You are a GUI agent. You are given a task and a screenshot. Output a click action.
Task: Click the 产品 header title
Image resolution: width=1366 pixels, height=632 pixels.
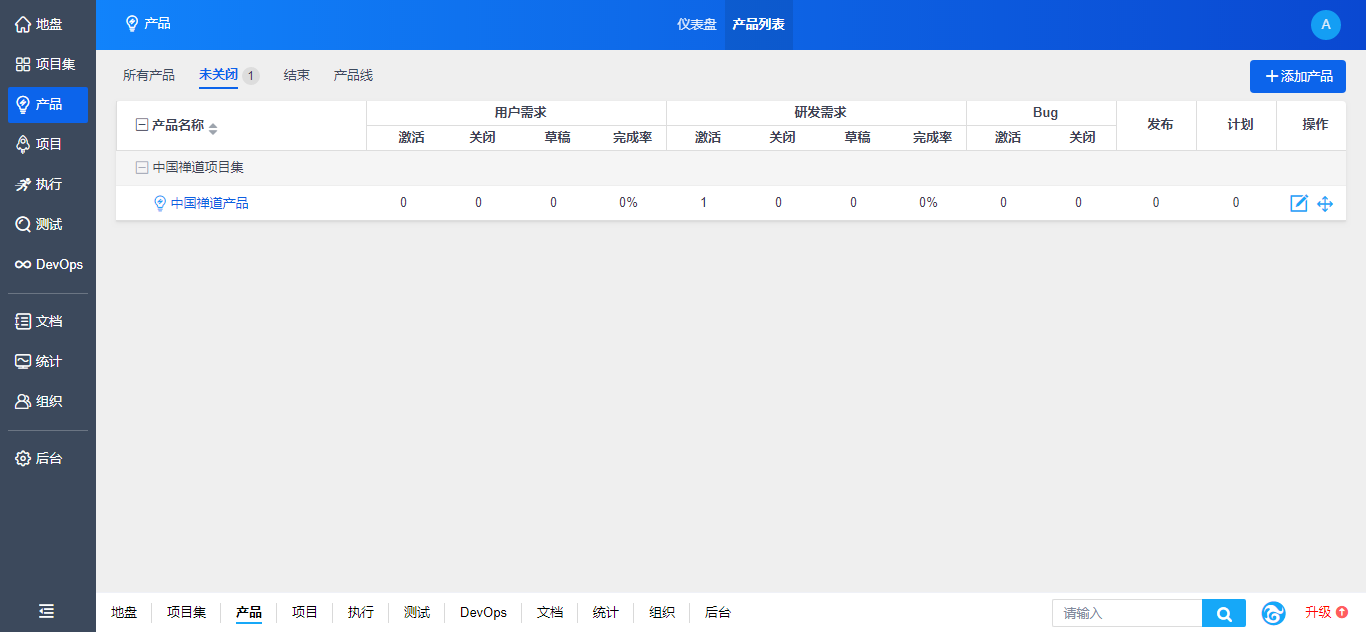tap(147, 23)
